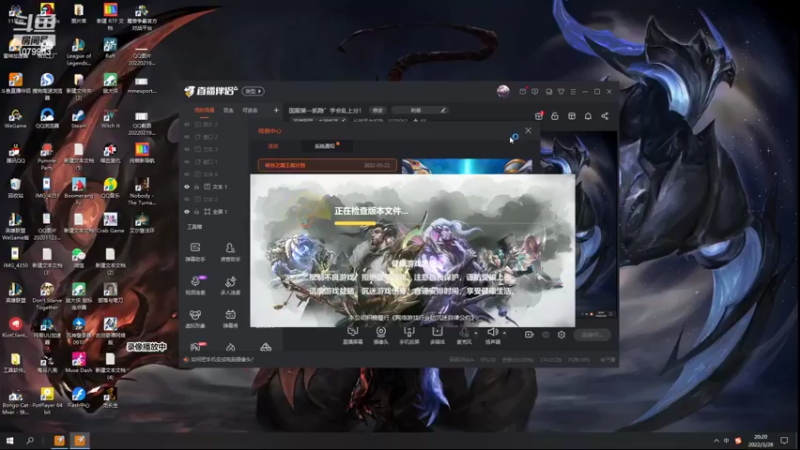The height and width of the screenshot is (450, 800).
Task: Add a 摄像头 camera source
Action: click(381, 335)
